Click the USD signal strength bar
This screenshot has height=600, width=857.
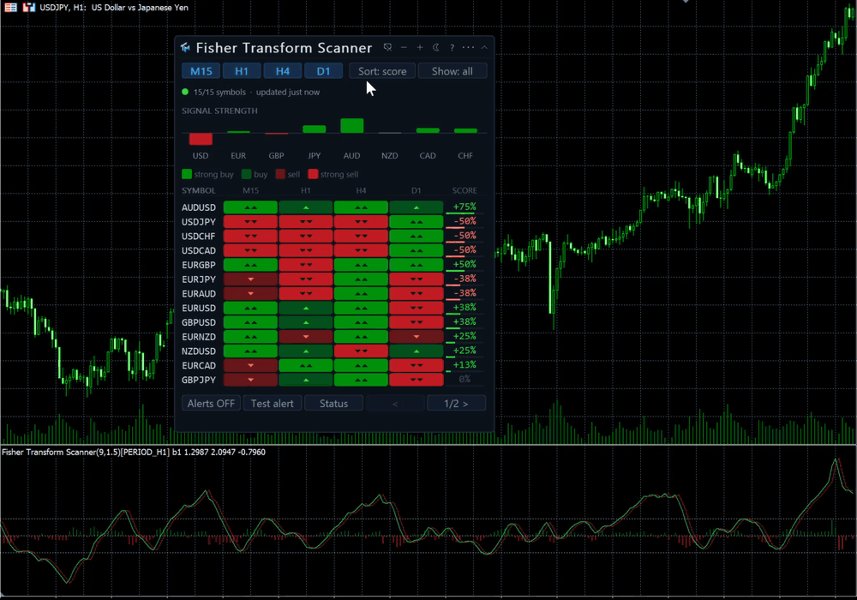tap(201, 139)
